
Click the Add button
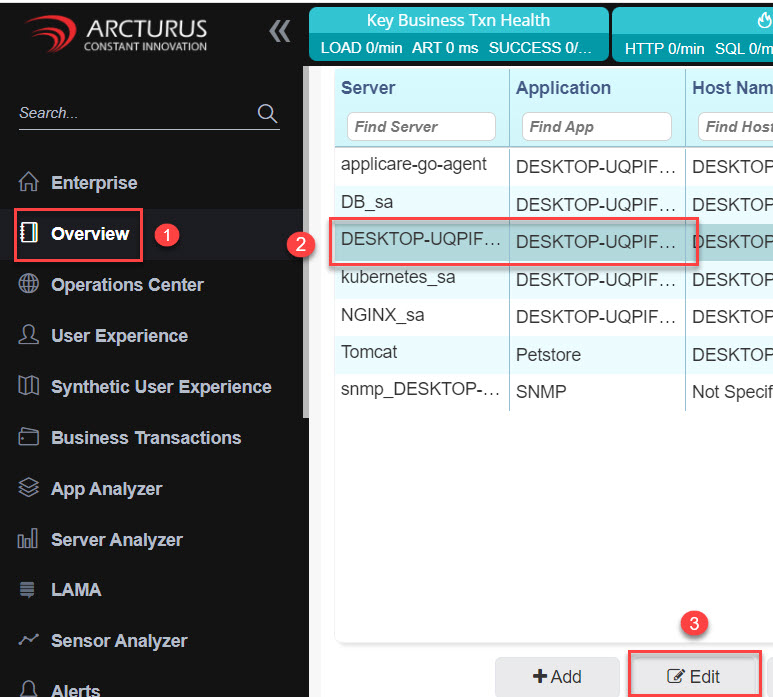(557, 676)
